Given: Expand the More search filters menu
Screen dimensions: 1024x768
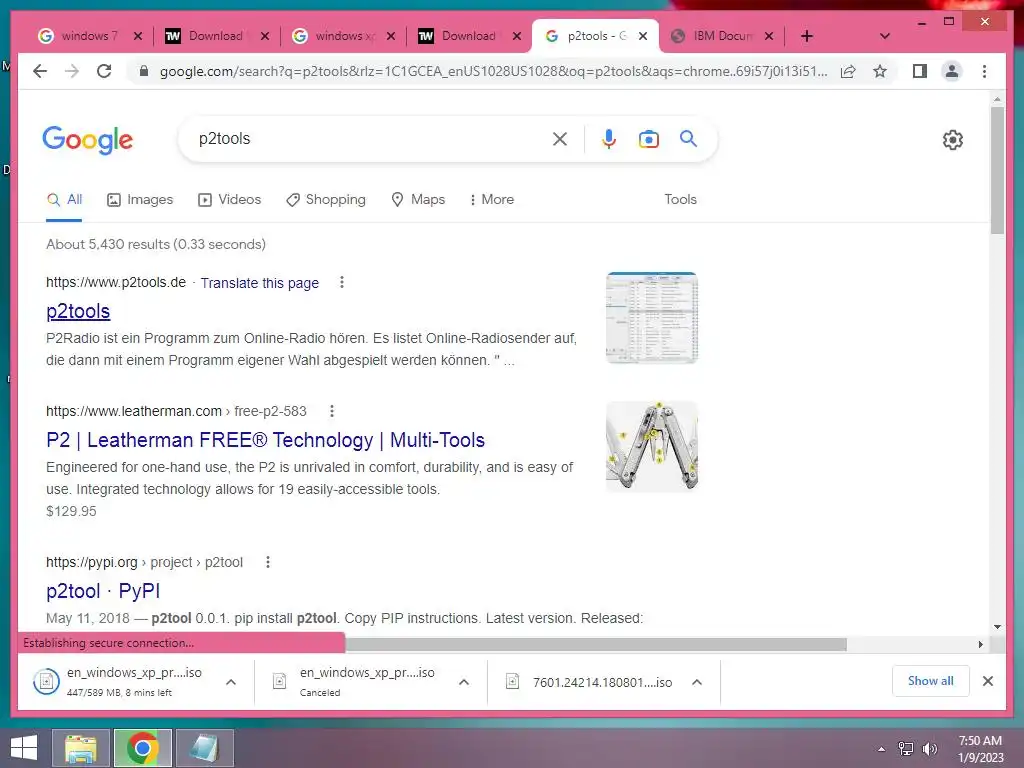Looking at the screenshot, I should coord(492,199).
